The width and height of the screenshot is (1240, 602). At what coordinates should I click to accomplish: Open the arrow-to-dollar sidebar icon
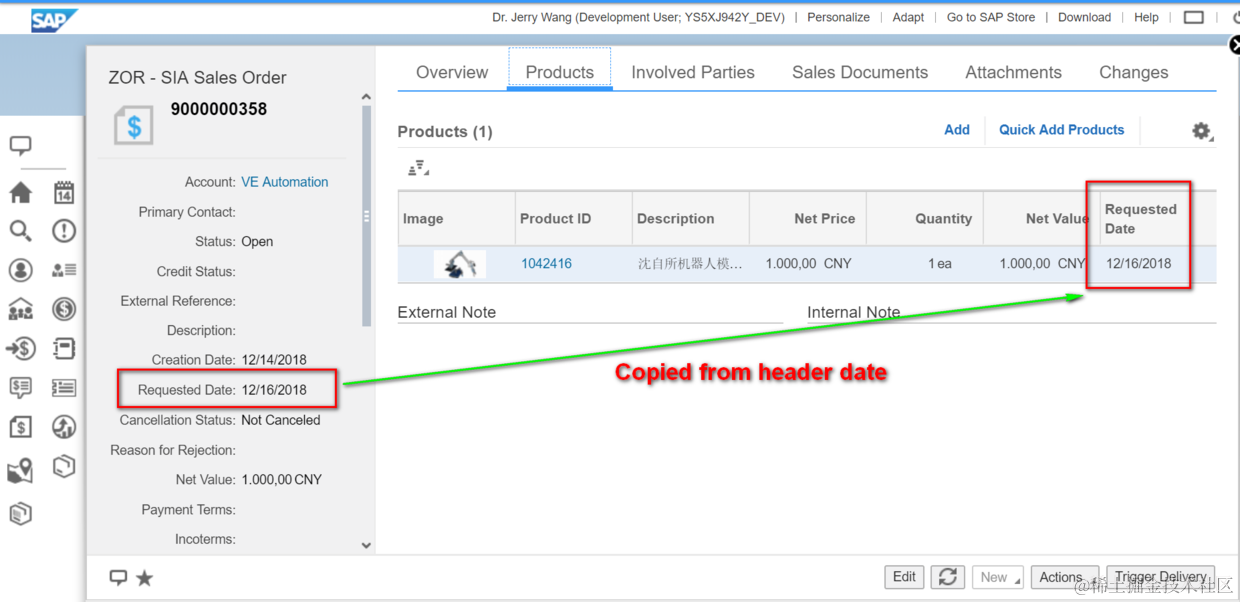point(20,349)
